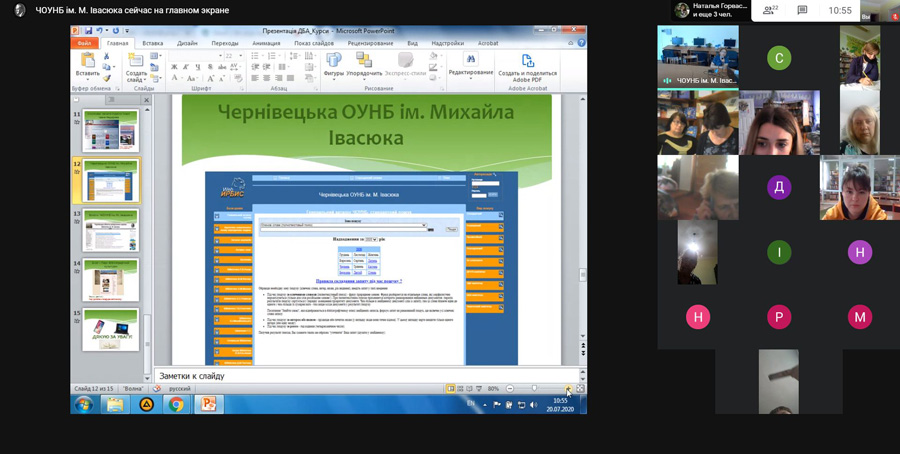Select slide 11 thumbnail
The image size is (900, 454).
coord(110,130)
